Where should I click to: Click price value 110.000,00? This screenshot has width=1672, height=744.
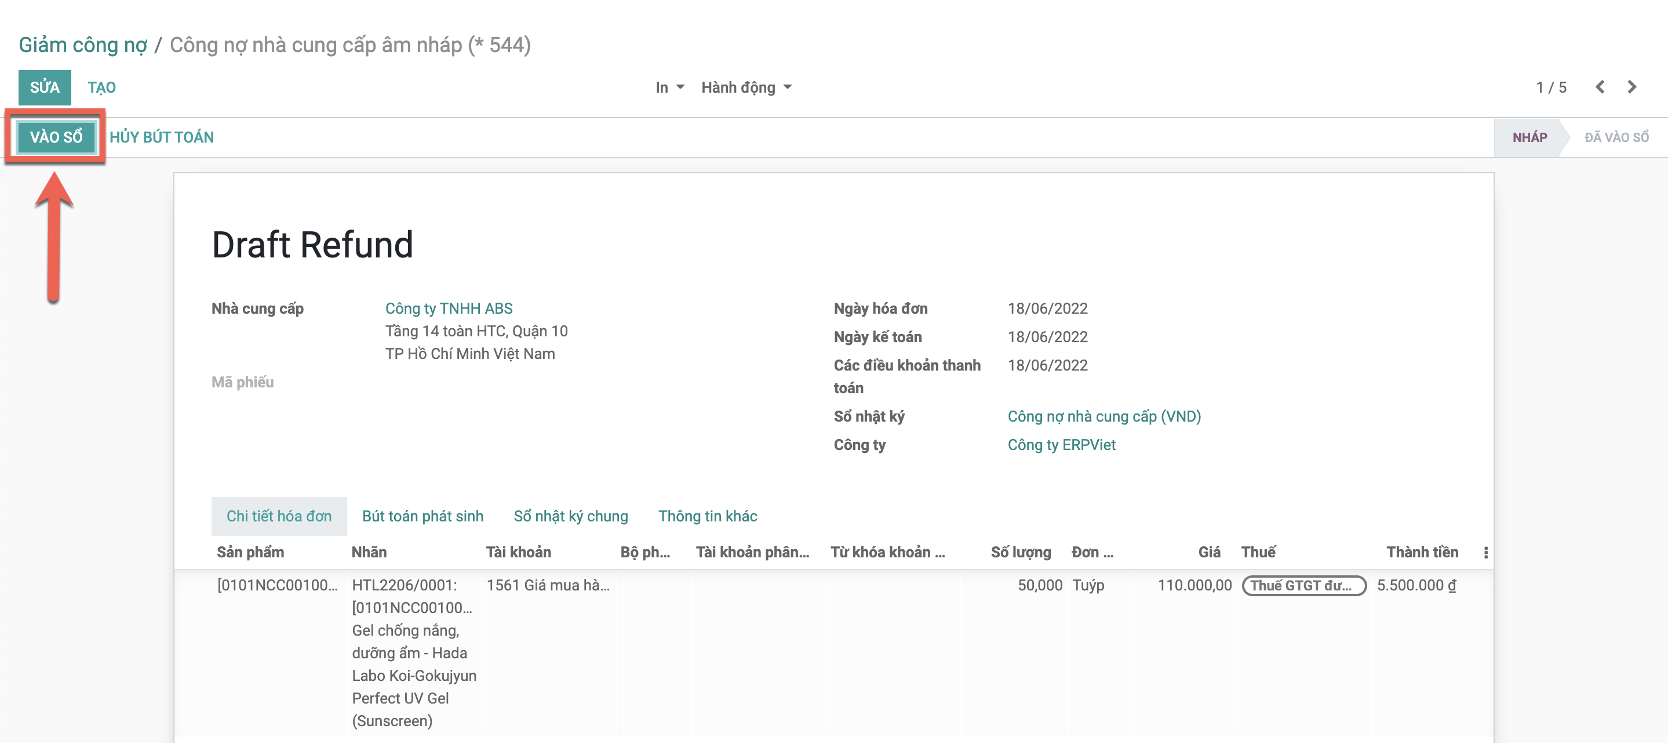[x=1195, y=586]
